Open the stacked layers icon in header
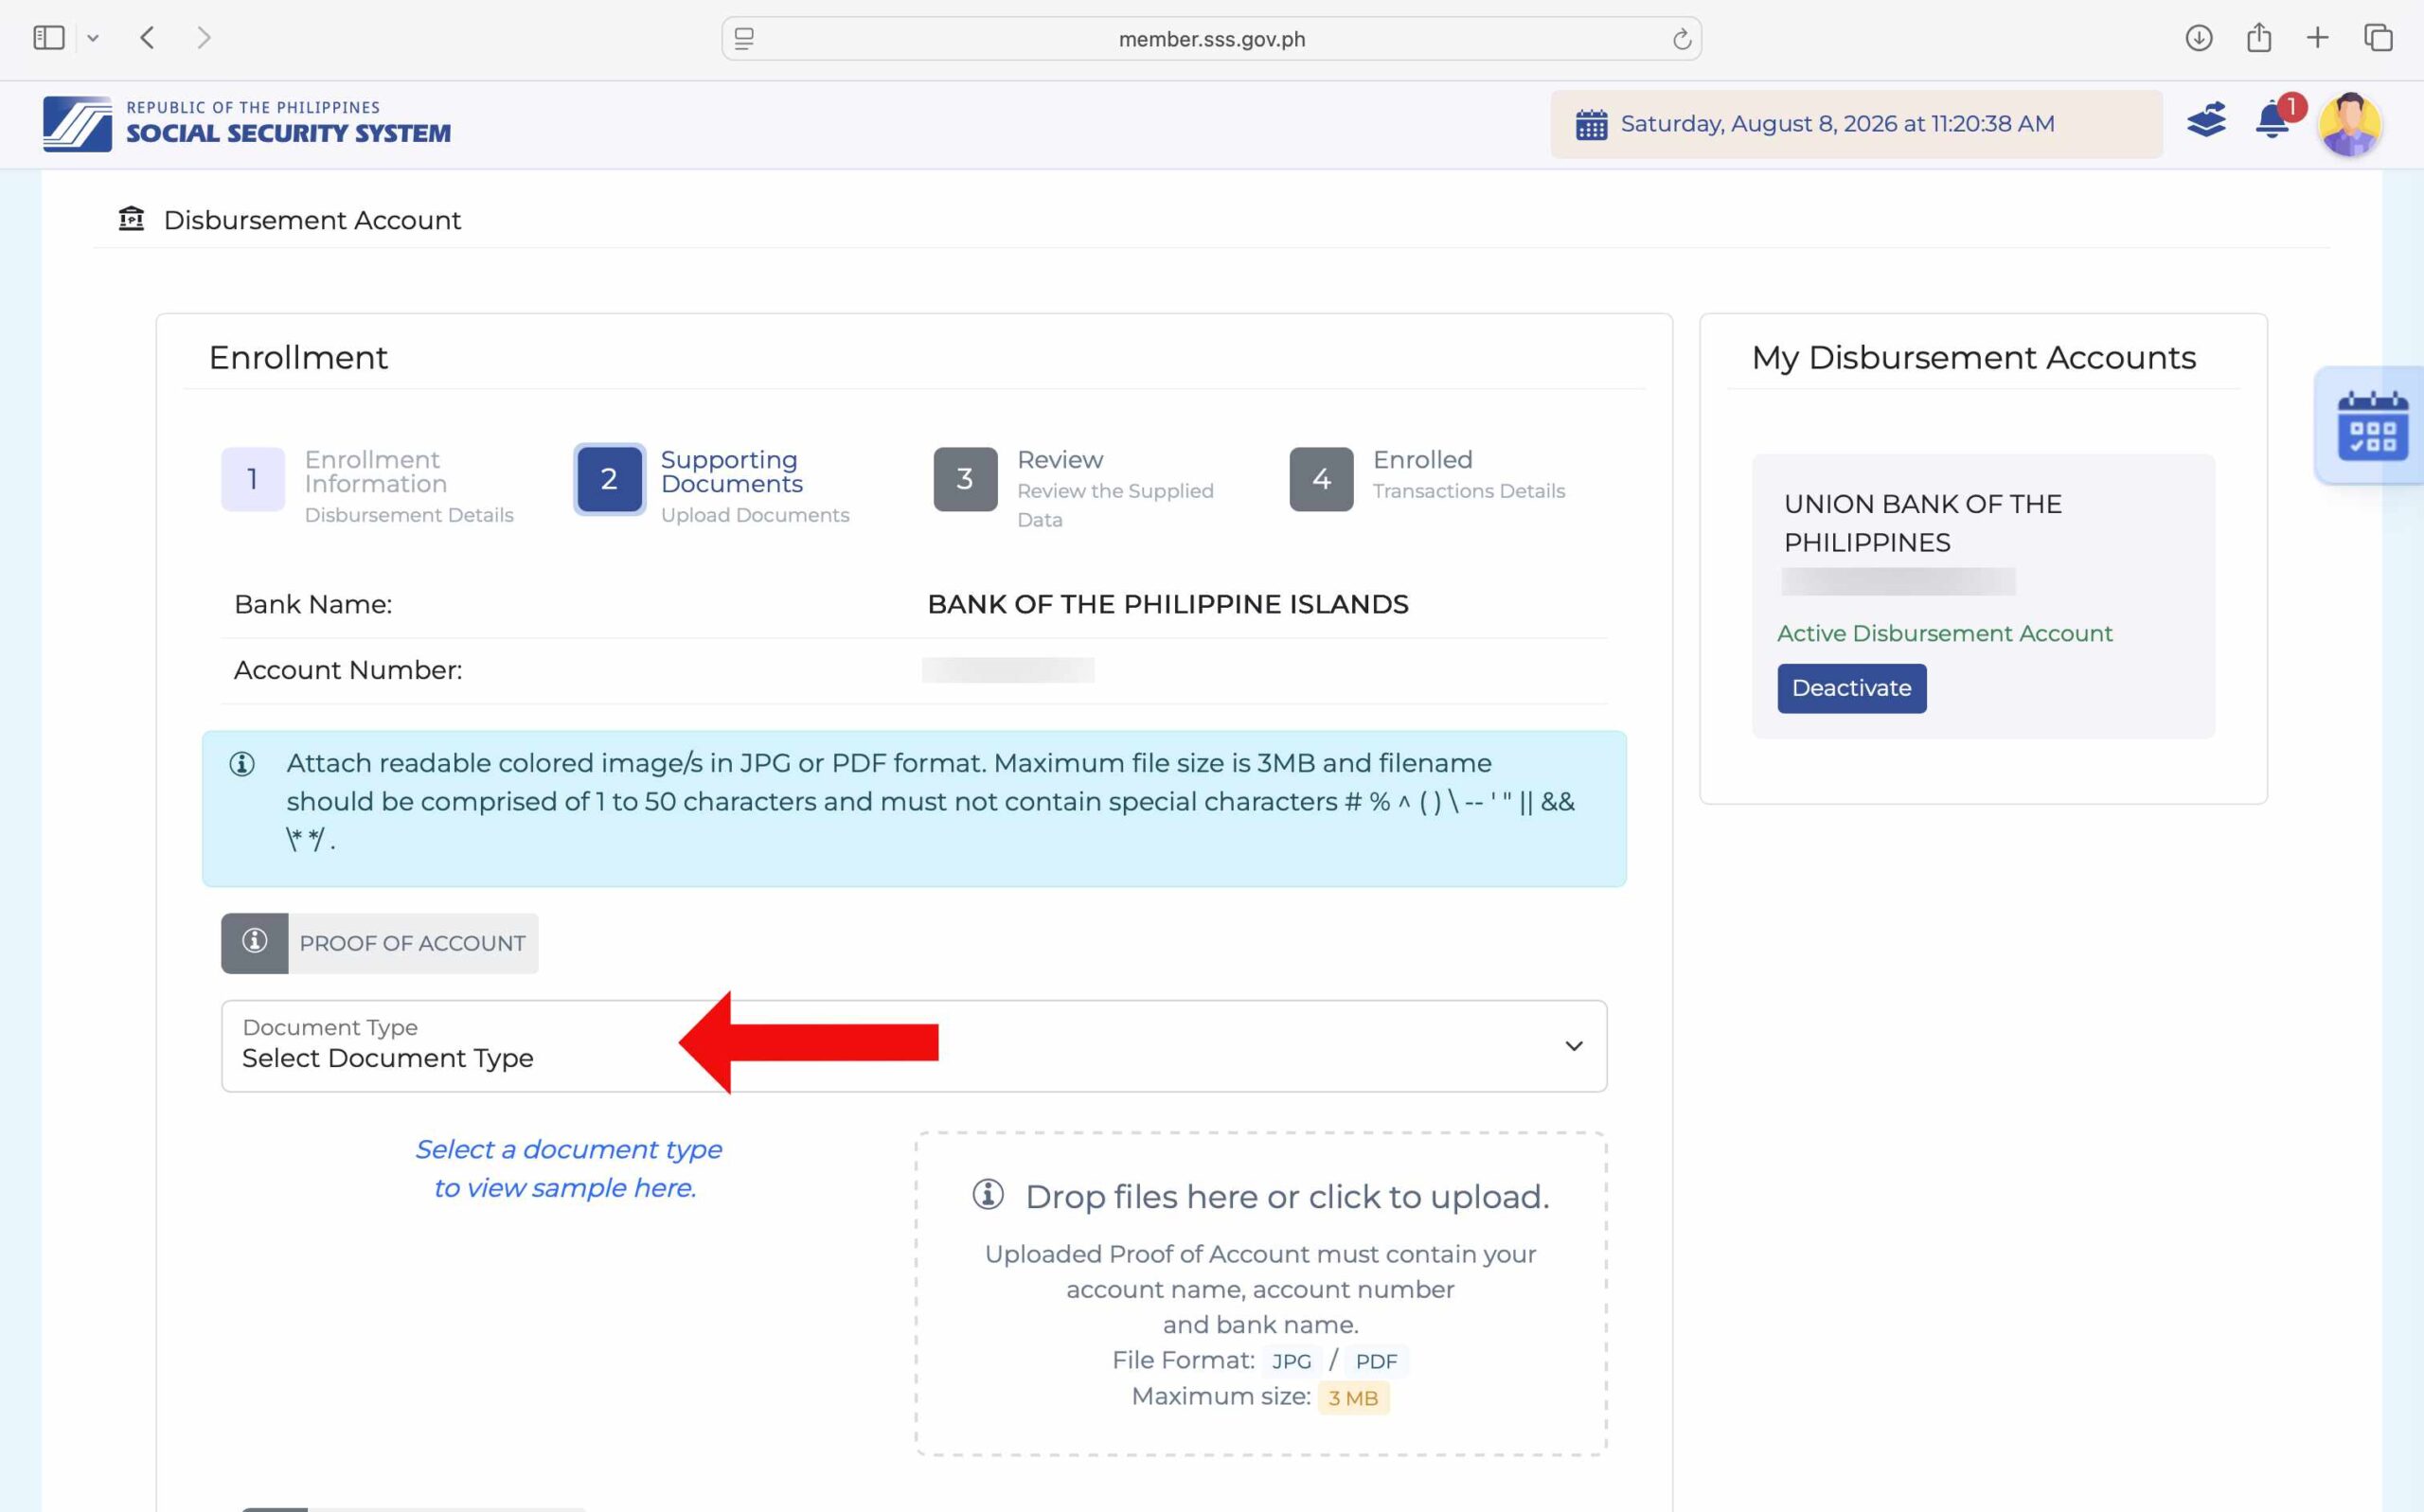 click(x=2206, y=121)
